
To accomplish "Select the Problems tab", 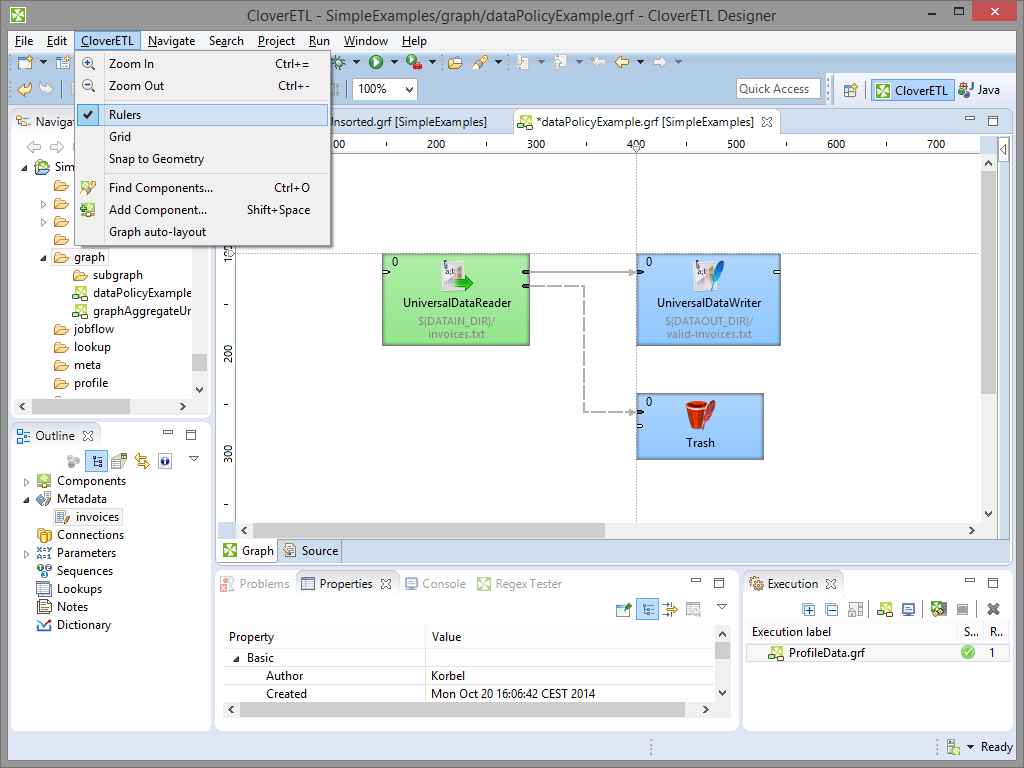I will tap(255, 584).
